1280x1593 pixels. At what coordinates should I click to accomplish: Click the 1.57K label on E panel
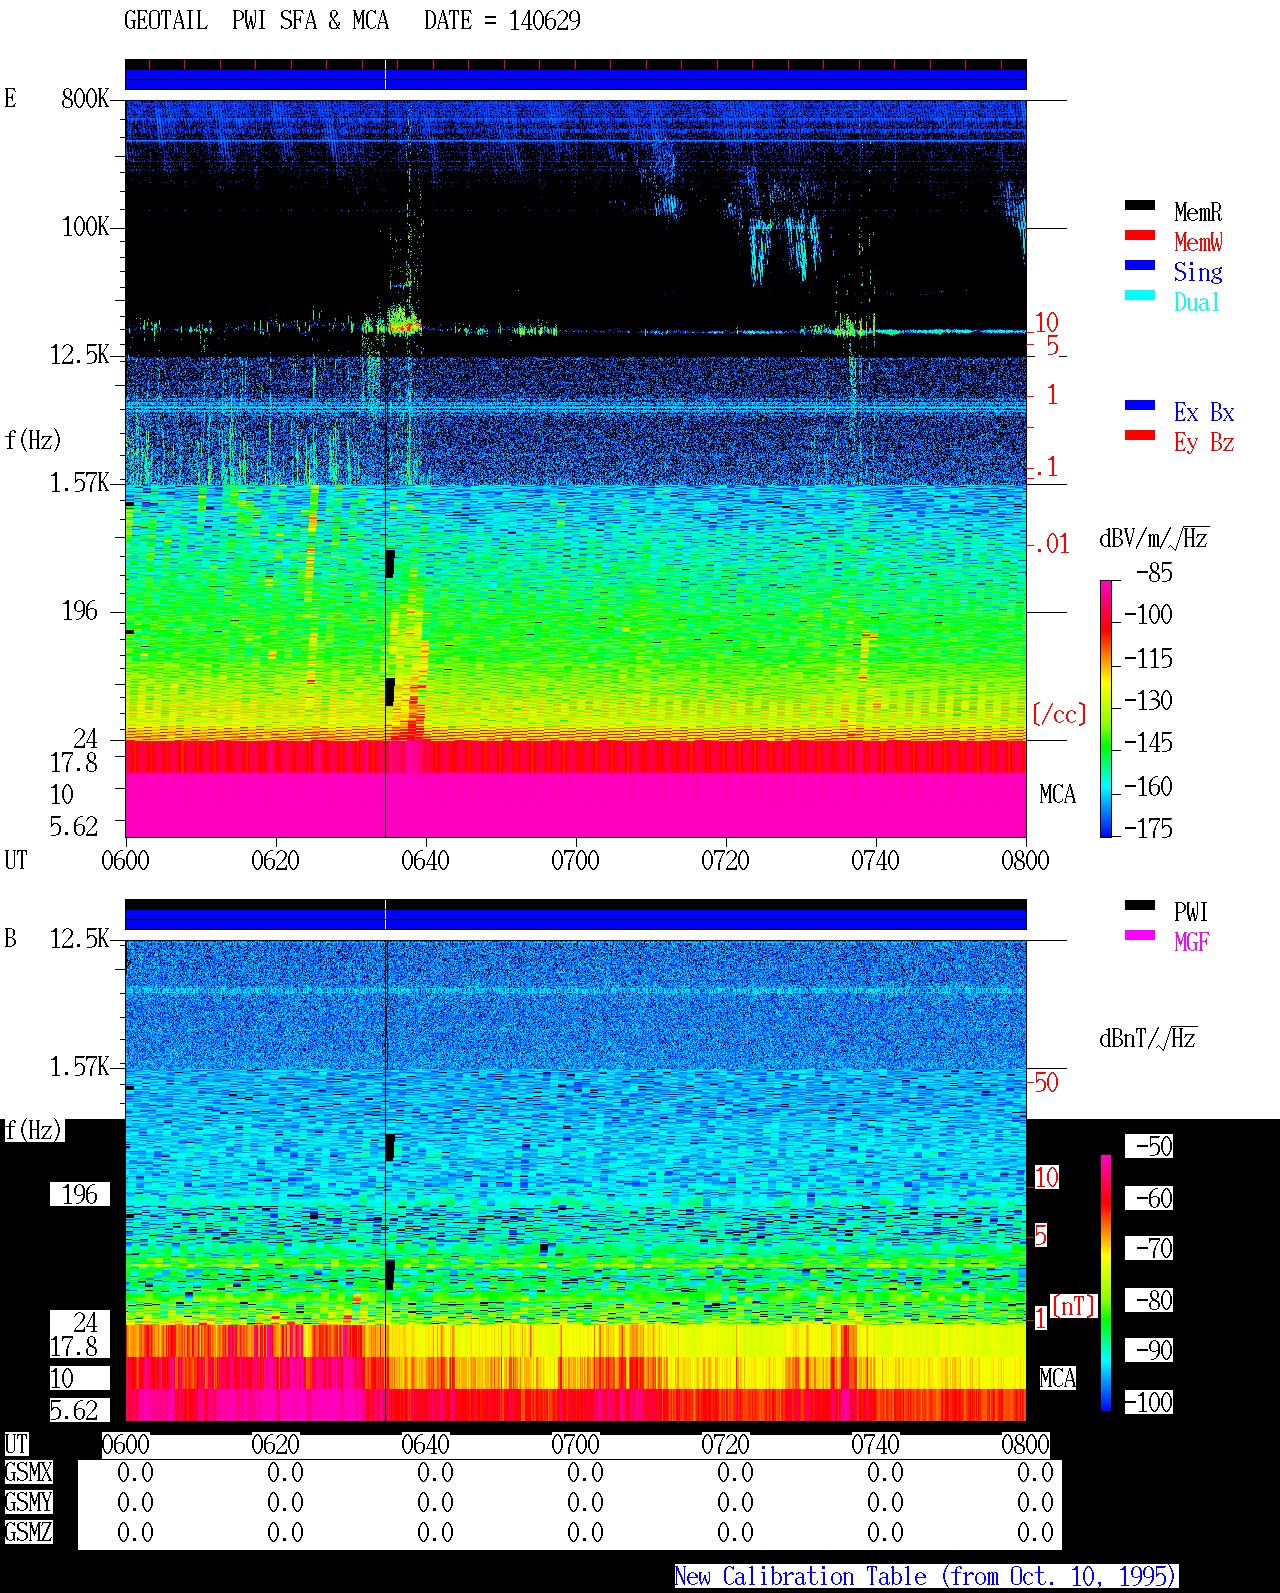click(x=80, y=482)
